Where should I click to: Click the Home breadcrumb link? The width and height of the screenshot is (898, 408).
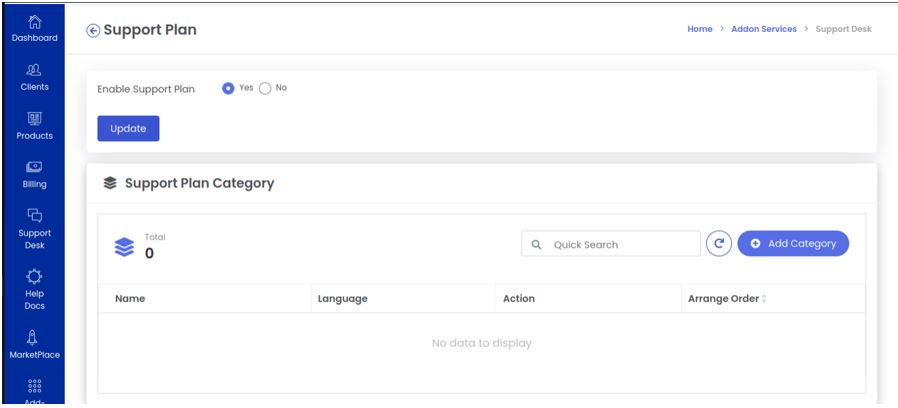coord(700,29)
